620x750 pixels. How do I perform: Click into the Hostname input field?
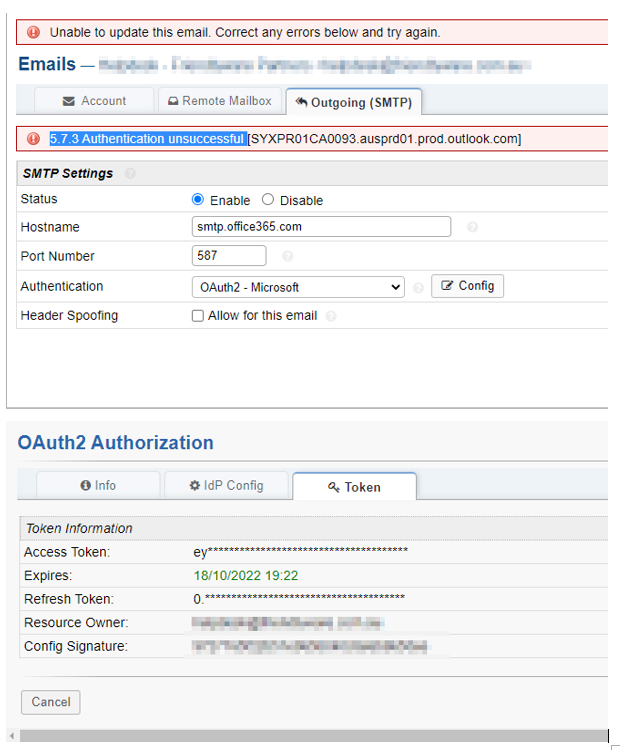[320, 227]
